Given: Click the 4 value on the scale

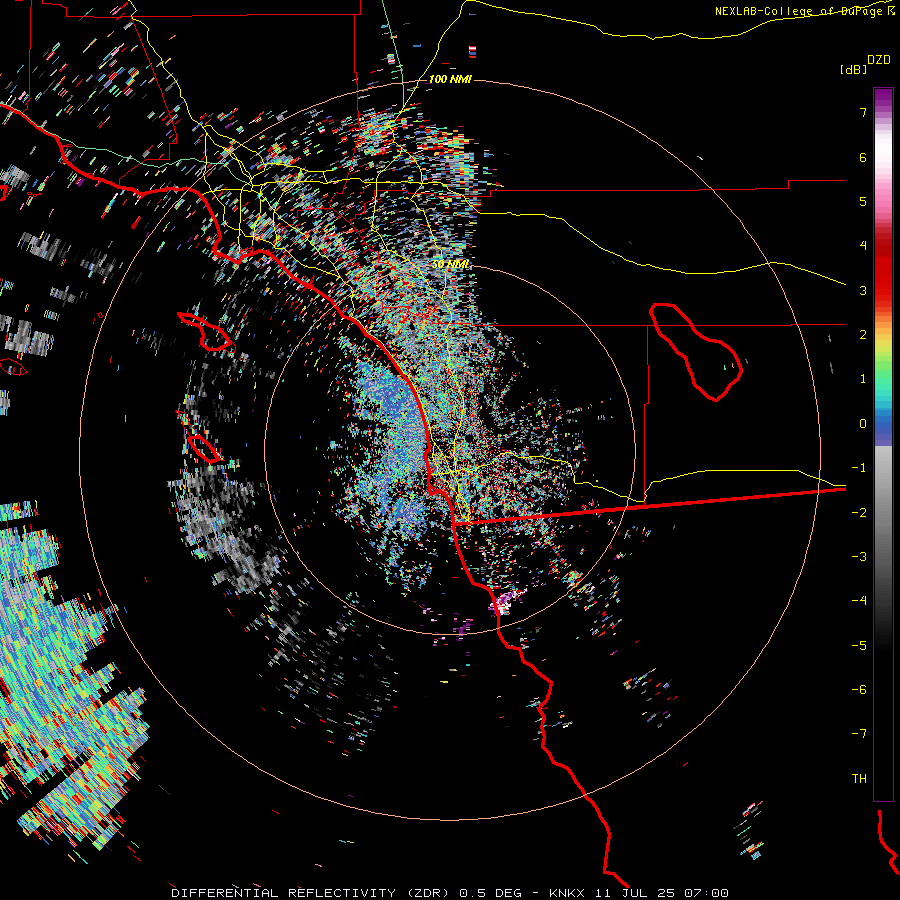Looking at the screenshot, I should click(x=863, y=246).
